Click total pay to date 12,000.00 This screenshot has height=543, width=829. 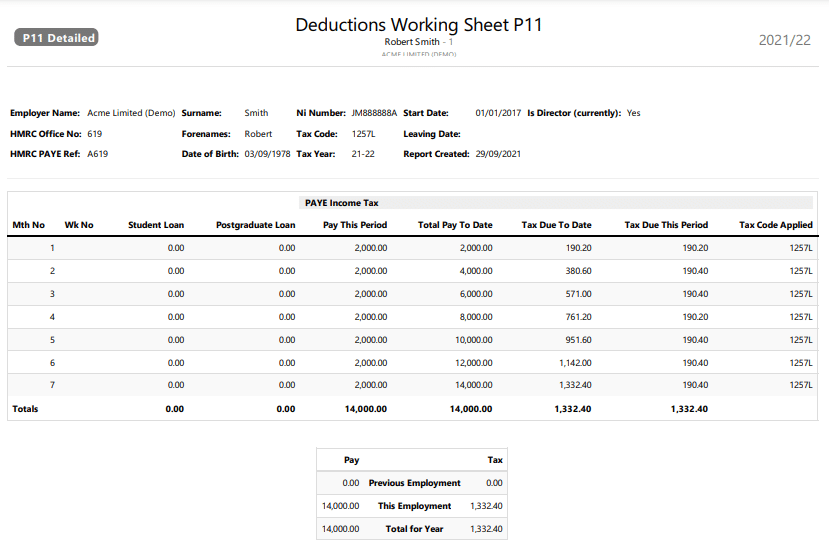coord(474,363)
